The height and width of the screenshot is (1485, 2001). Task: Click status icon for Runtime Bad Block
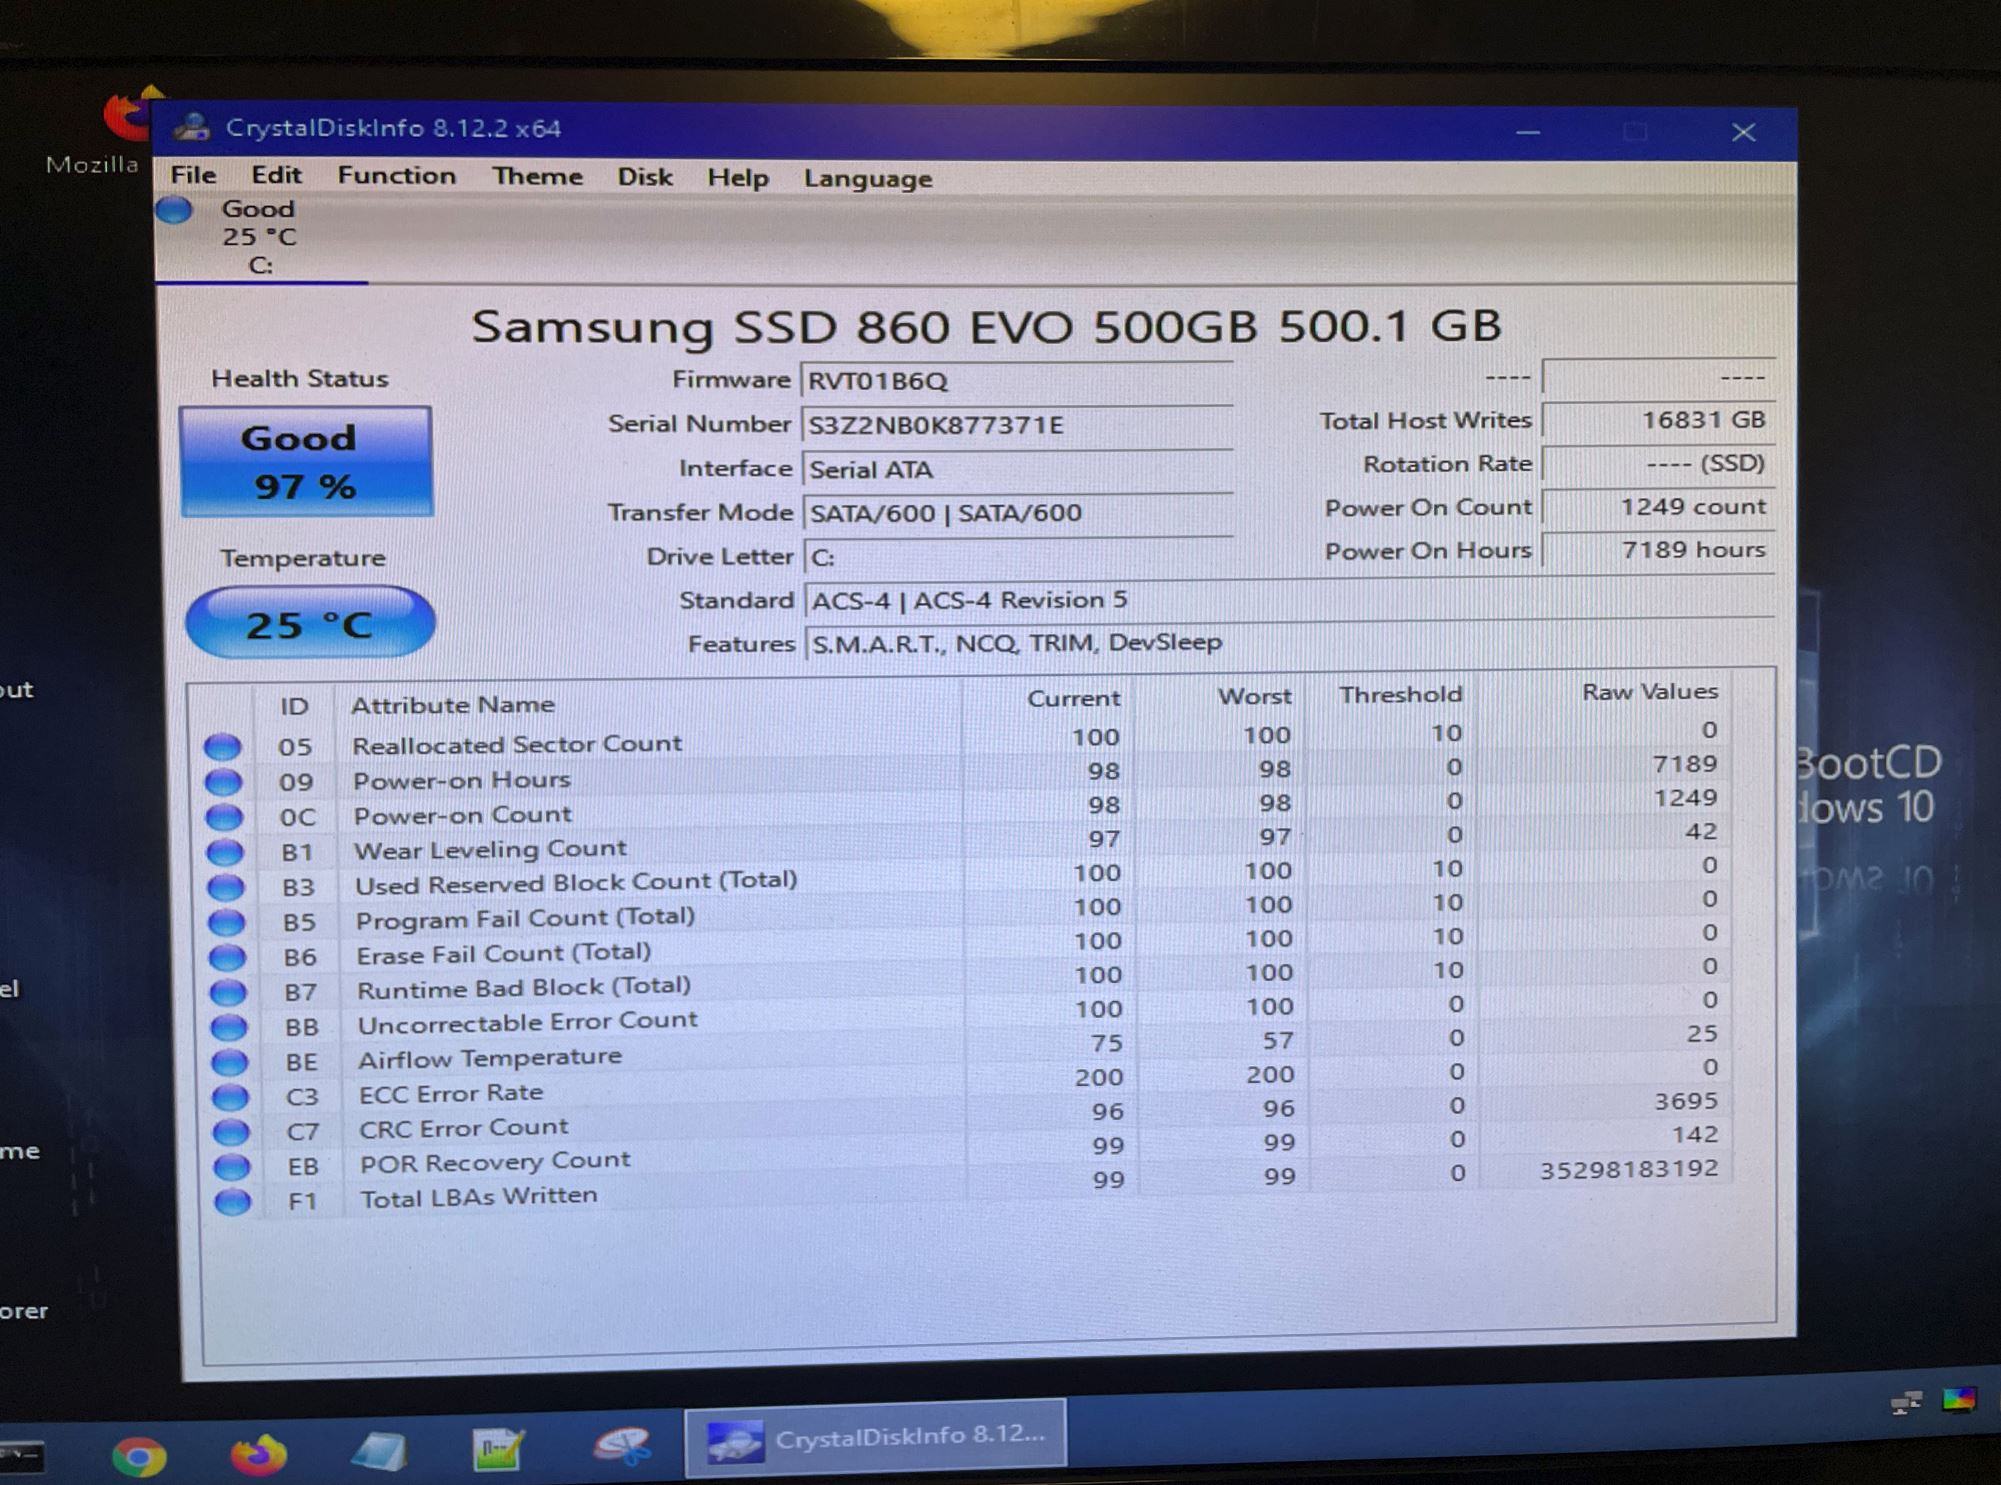pyautogui.click(x=228, y=992)
